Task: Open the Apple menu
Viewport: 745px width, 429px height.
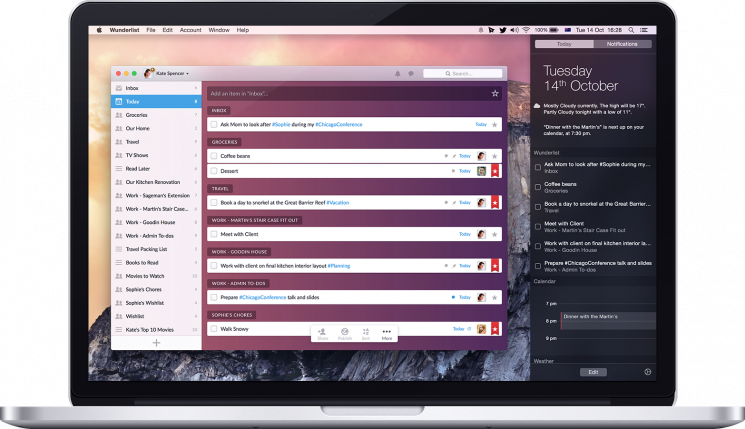Action: 99,30
